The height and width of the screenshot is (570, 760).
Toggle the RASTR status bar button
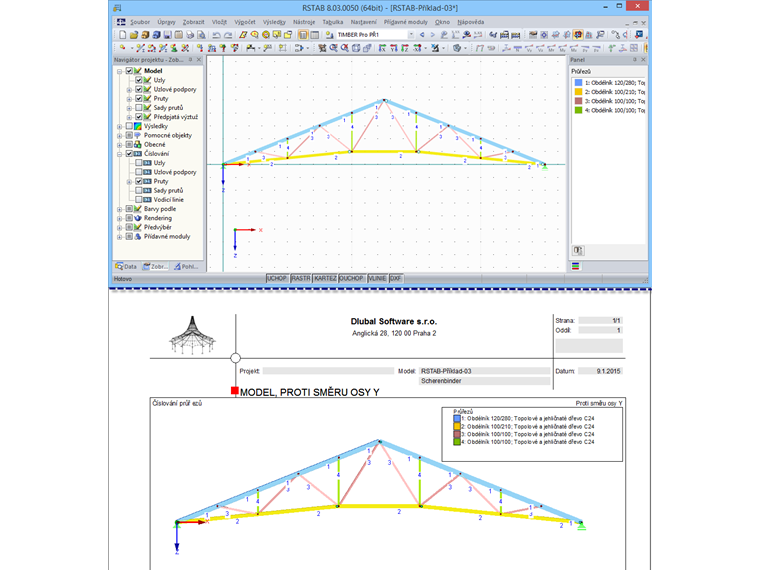click(x=301, y=278)
